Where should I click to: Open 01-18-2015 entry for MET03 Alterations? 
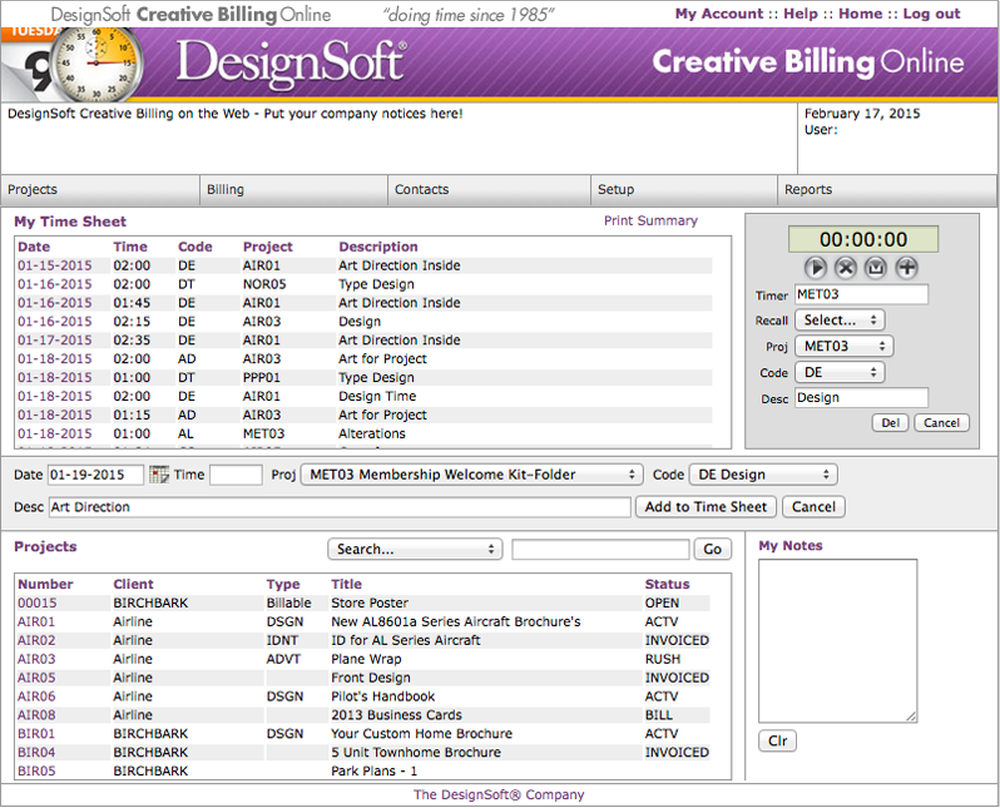click(x=55, y=434)
